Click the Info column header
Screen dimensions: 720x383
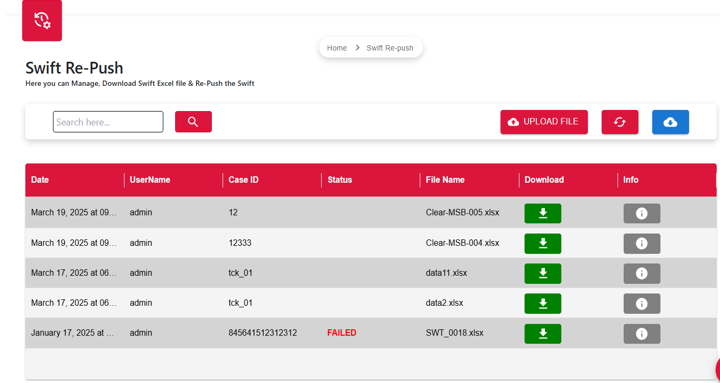(630, 180)
